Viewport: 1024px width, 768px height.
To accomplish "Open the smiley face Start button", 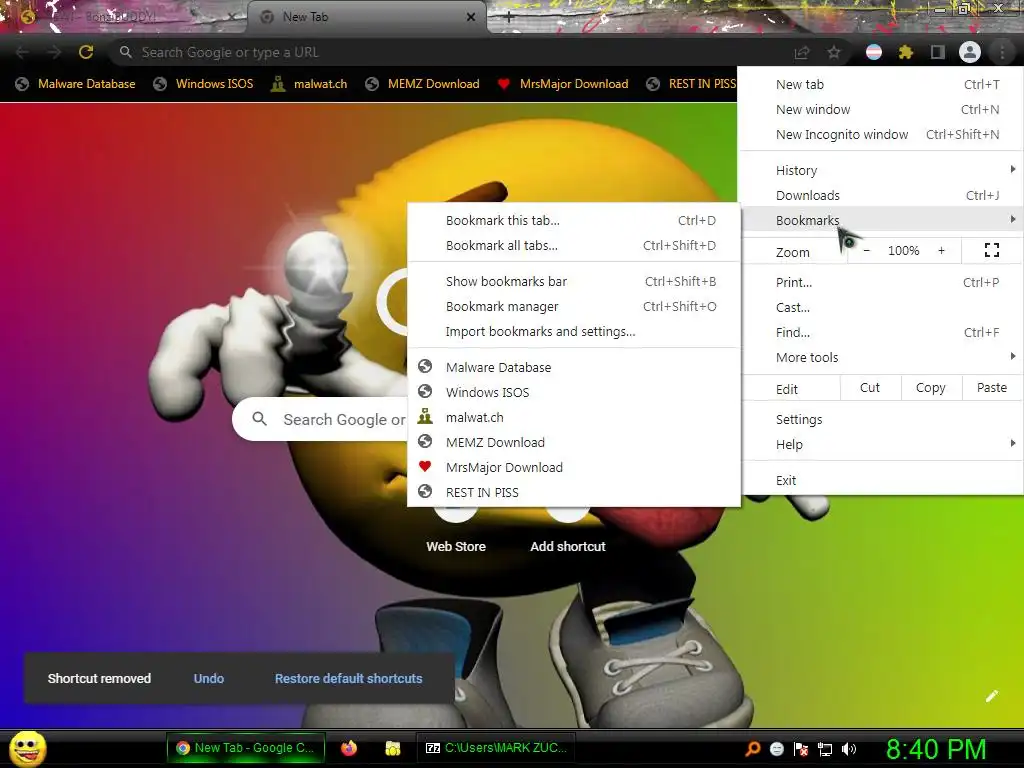I will (x=28, y=748).
